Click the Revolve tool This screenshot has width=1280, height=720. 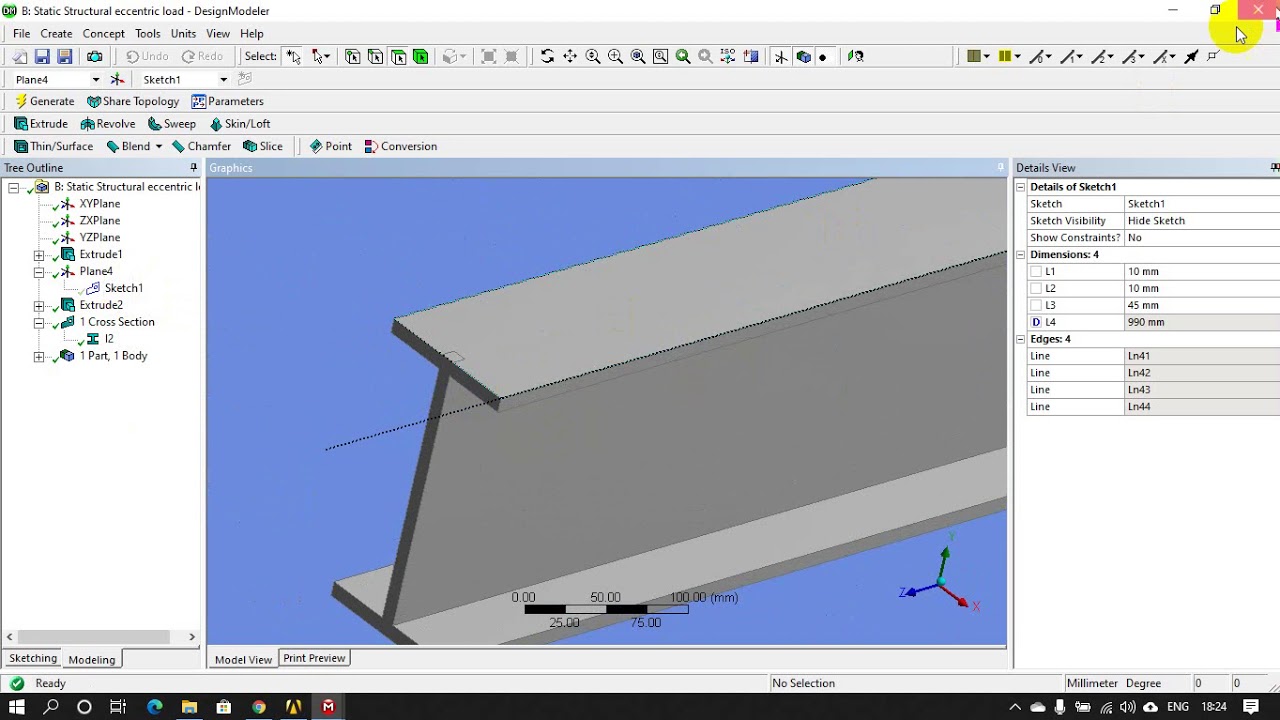click(x=108, y=124)
